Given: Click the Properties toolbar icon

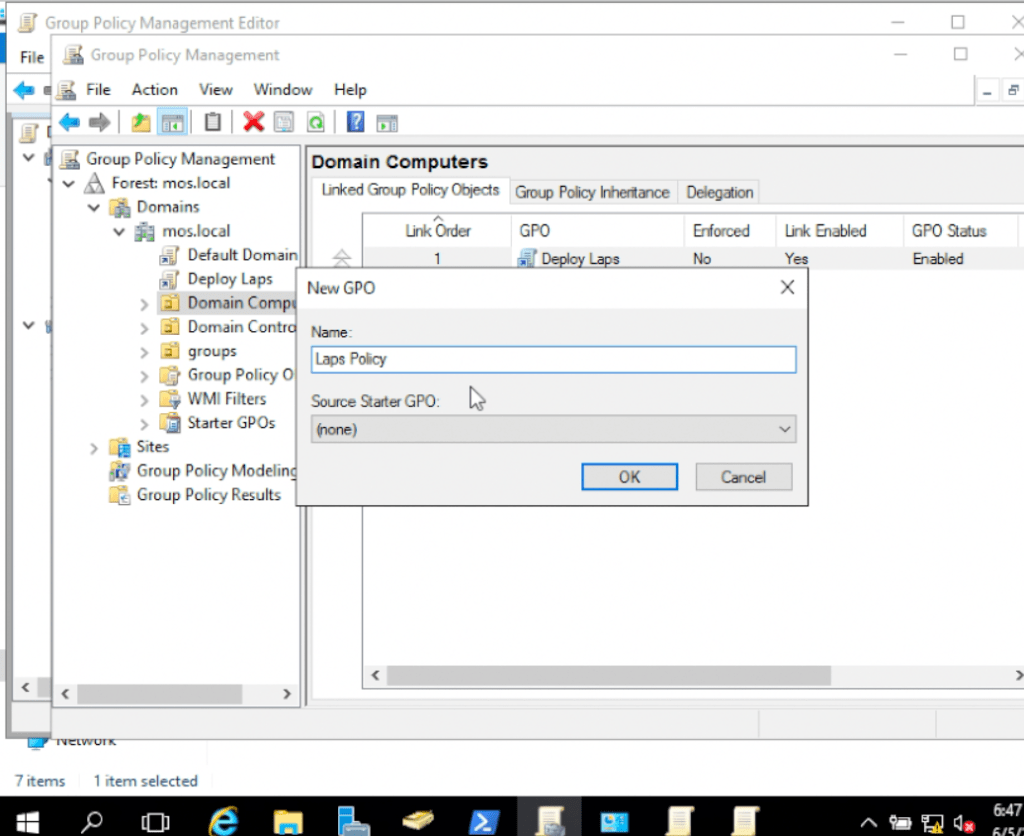Looking at the screenshot, I should tap(285, 122).
